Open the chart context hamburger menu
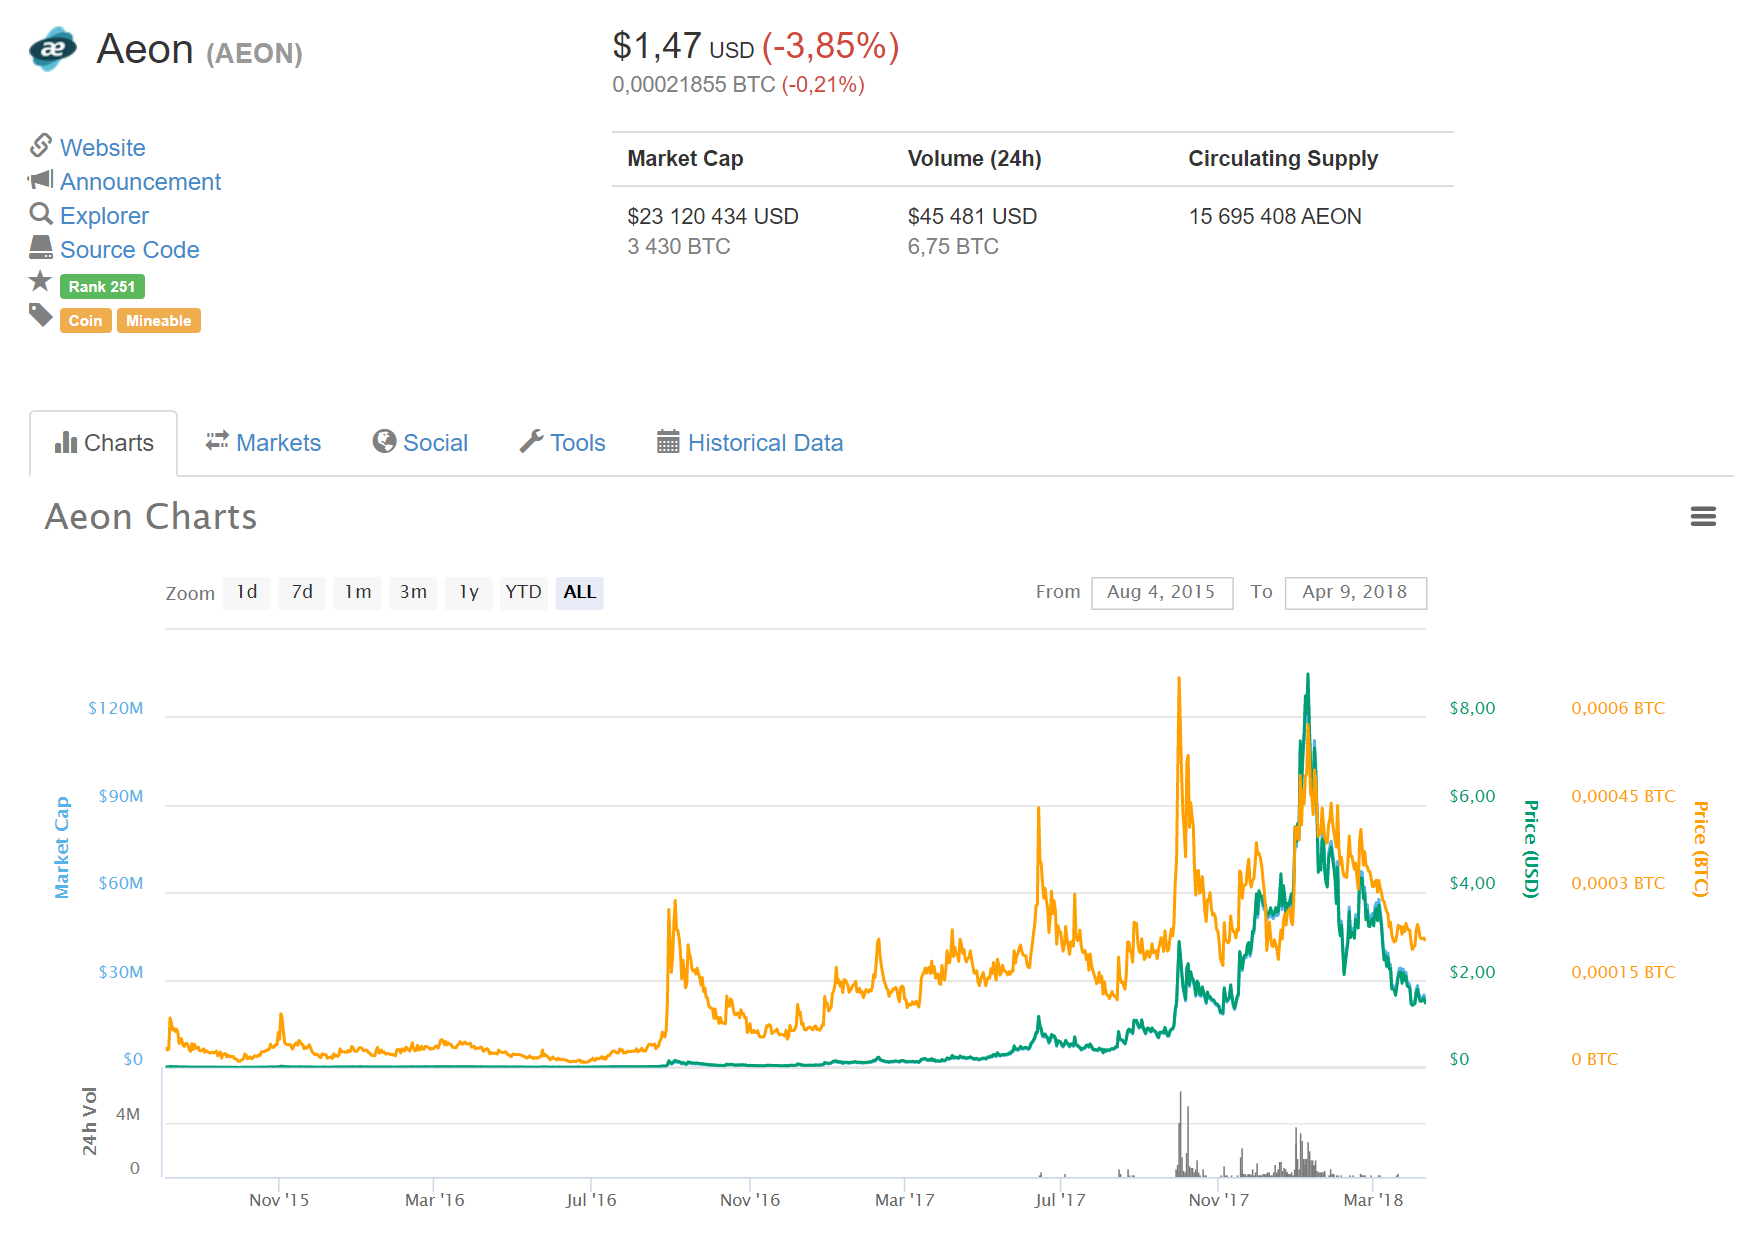The width and height of the screenshot is (1740, 1250). tap(1703, 516)
